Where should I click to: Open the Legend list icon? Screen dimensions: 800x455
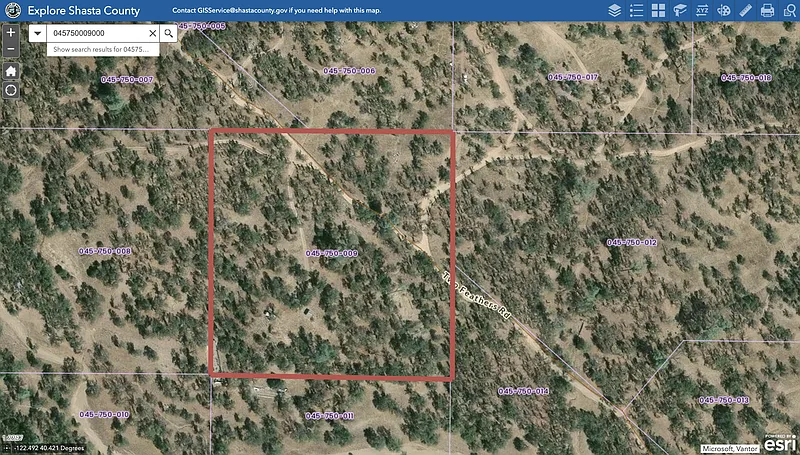click(x=636, y=10)
